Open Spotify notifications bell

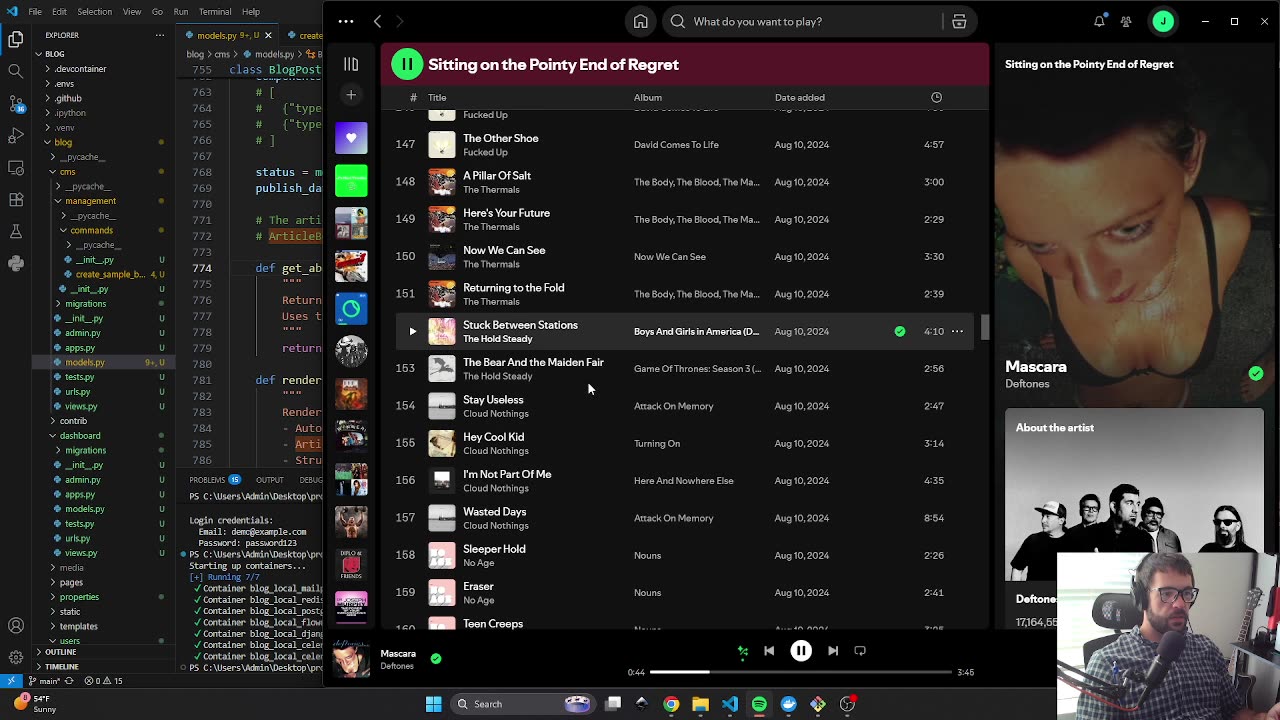click(1099, 21)
